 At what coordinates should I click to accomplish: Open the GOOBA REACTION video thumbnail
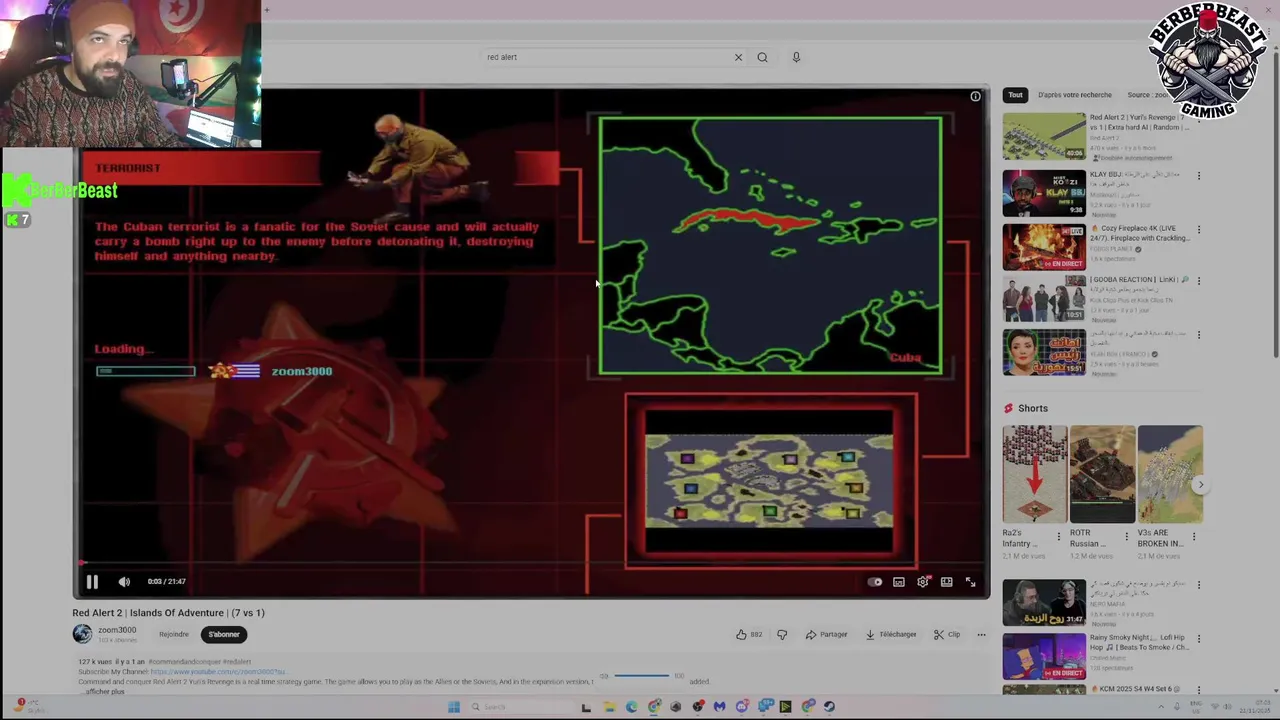coord(1044,298)
